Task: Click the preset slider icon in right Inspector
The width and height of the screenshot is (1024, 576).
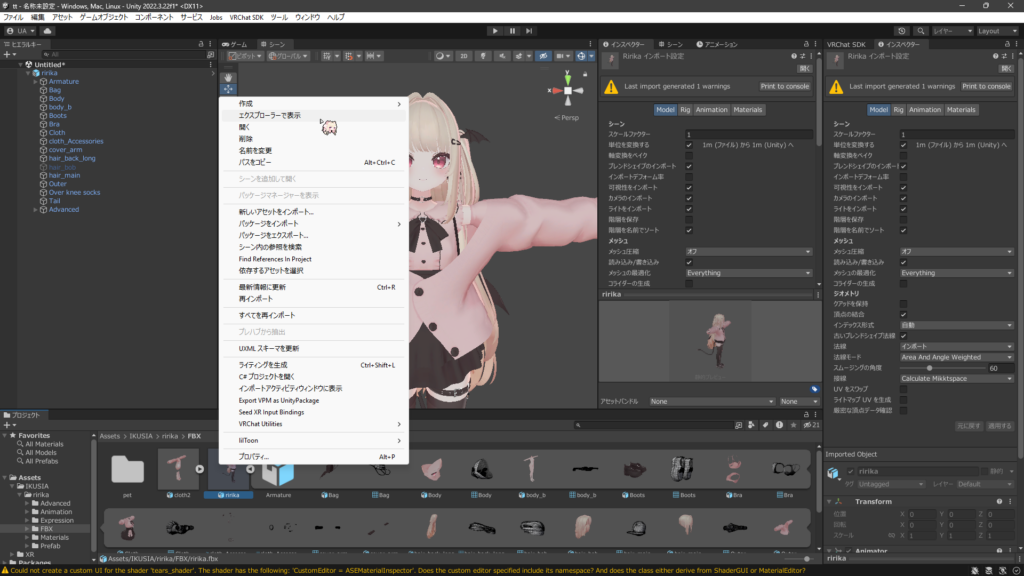Action: click(x=1004, y=56)
